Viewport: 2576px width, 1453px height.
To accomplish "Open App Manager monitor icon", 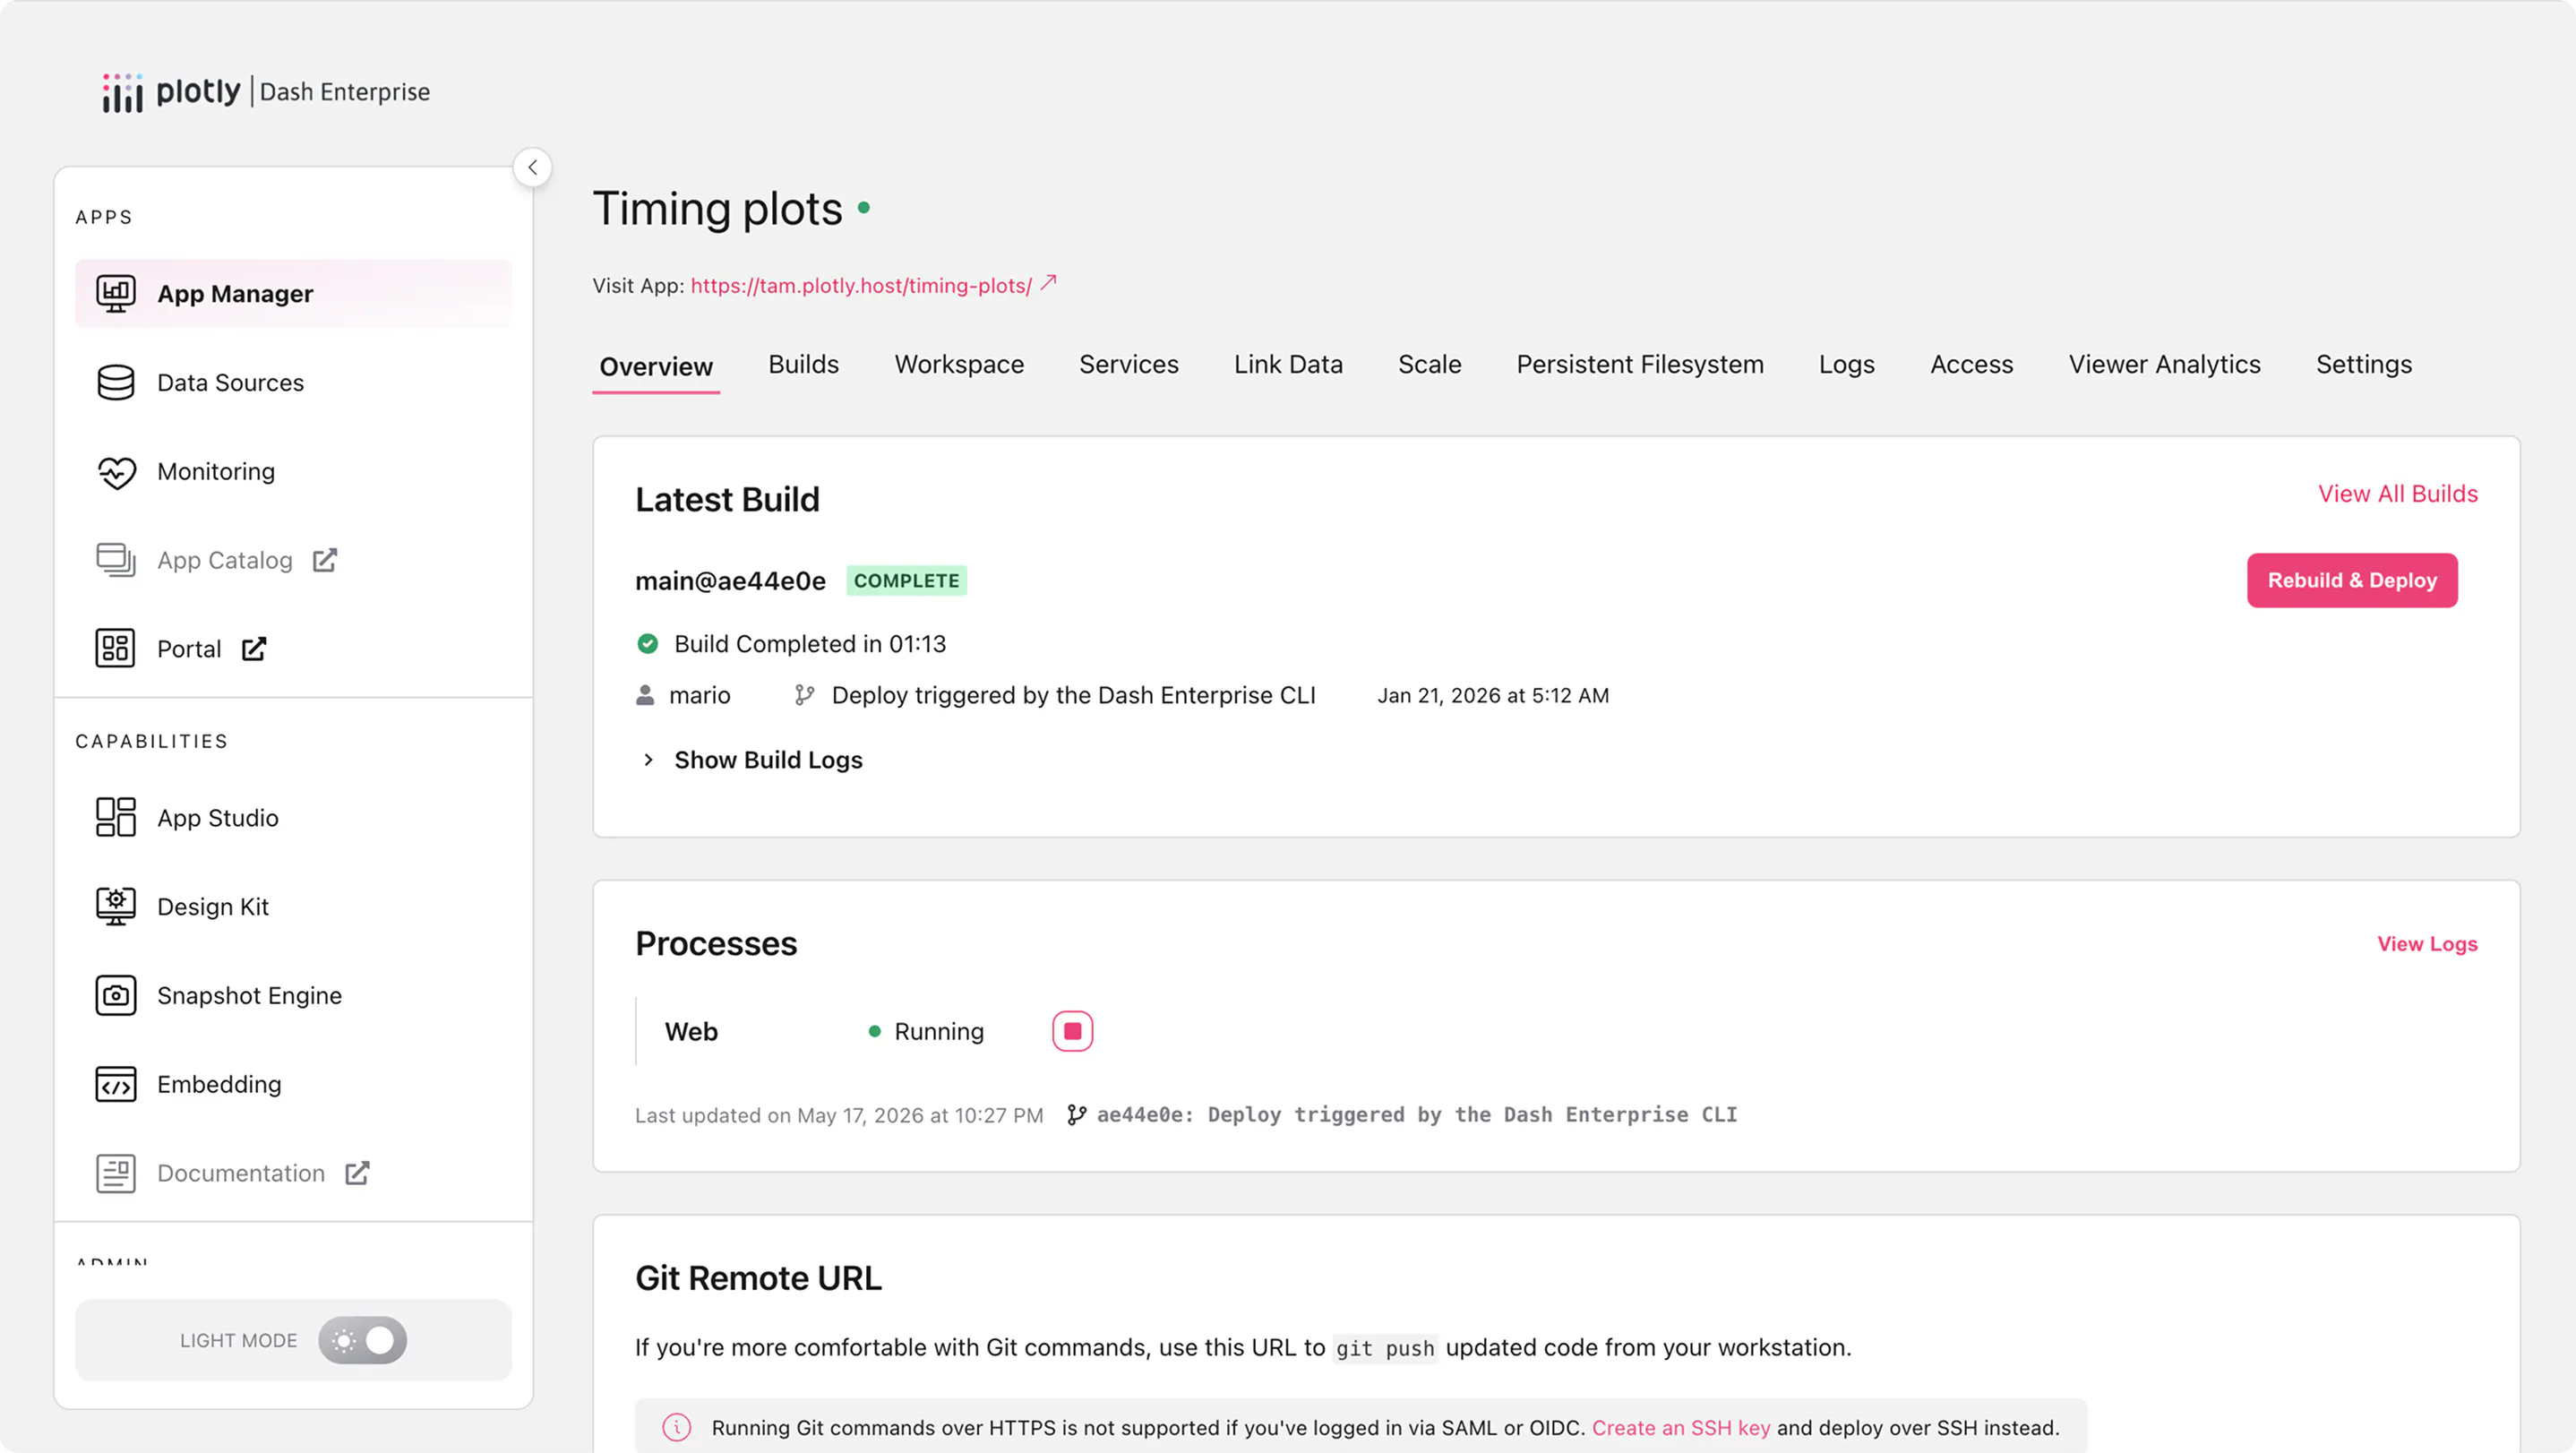I will pos(116,293).
